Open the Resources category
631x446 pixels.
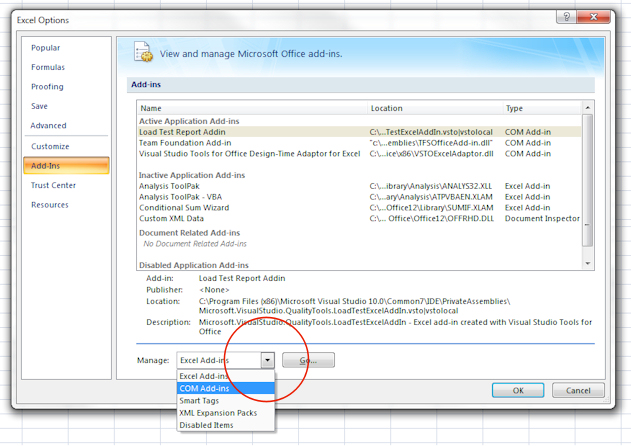50,204
